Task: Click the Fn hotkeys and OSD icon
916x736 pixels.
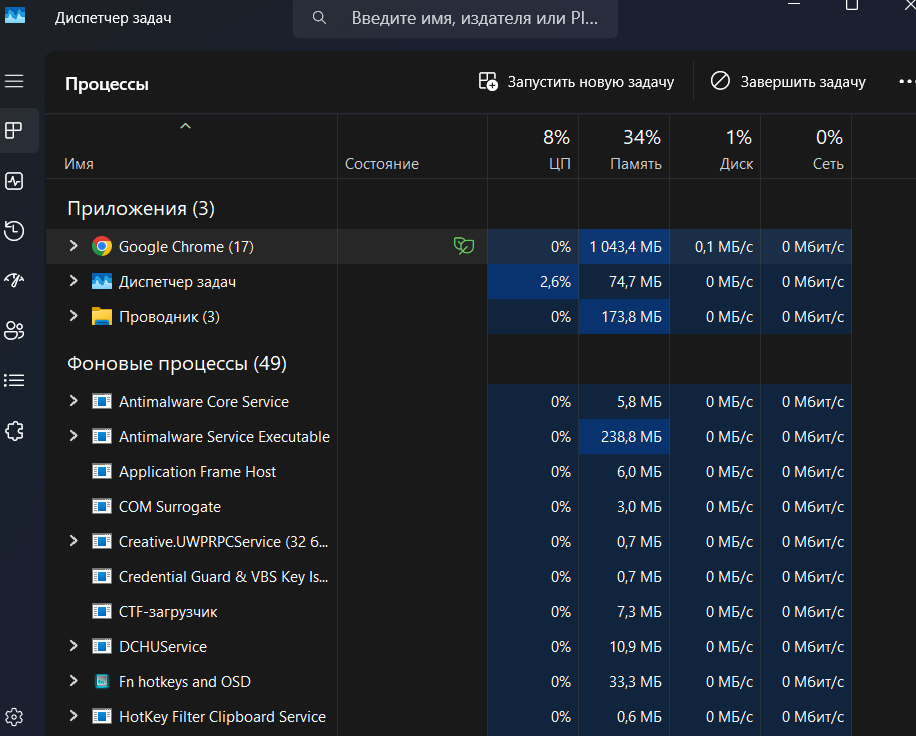Action: tap(102, 682)
